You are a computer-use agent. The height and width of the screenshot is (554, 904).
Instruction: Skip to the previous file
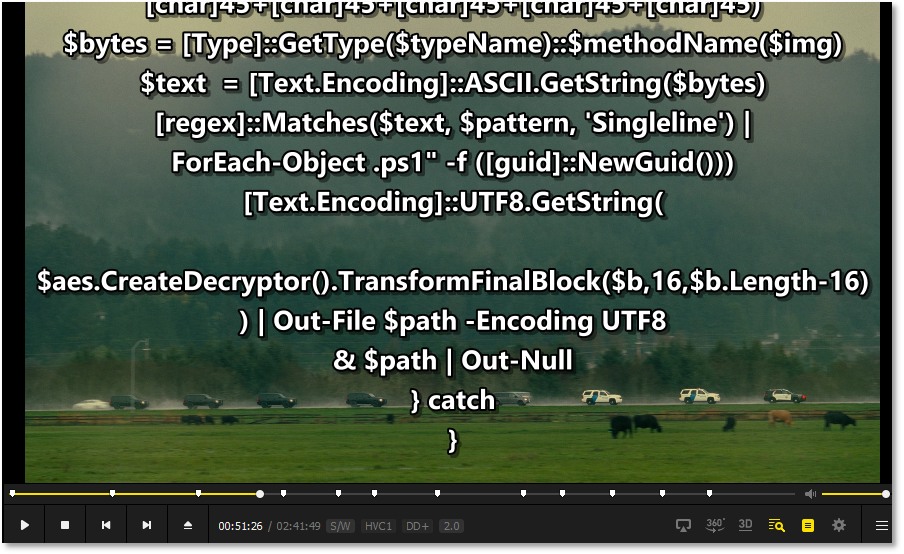coord(106,525)
